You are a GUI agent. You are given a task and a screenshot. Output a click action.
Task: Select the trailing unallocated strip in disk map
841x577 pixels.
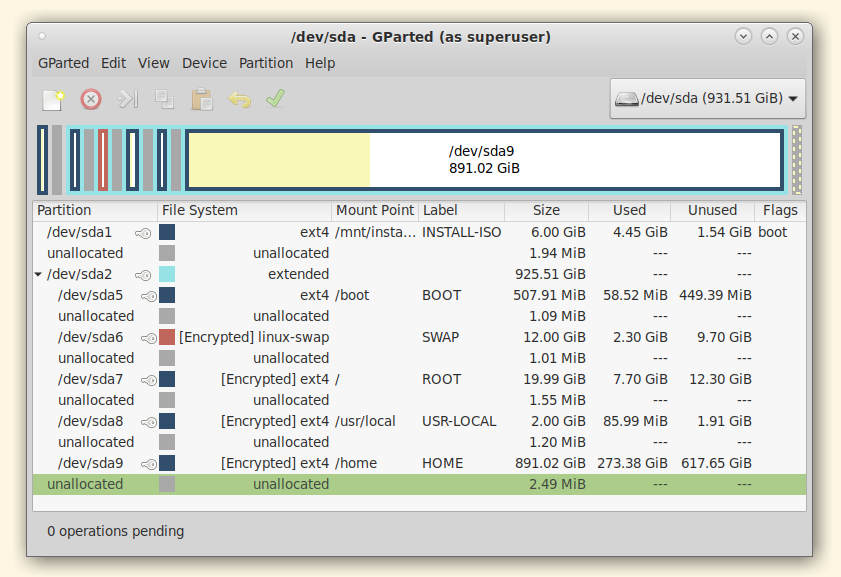pyautogui.click(x=797, y=160)
